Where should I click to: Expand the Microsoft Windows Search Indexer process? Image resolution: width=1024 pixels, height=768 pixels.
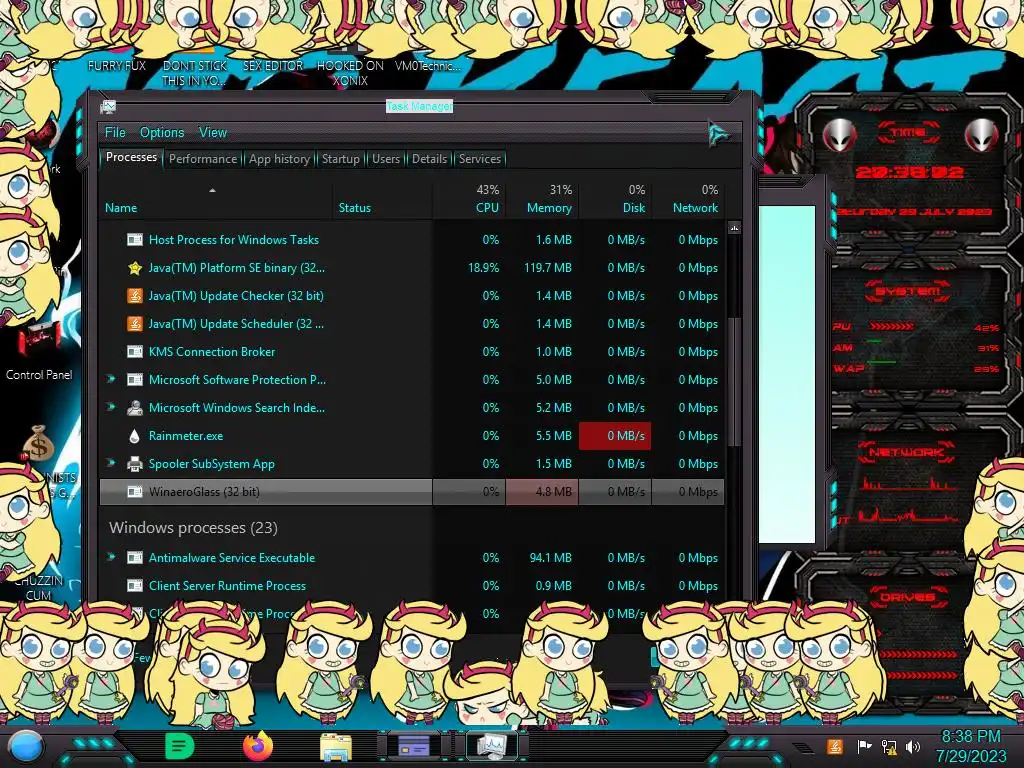[111, 407]
